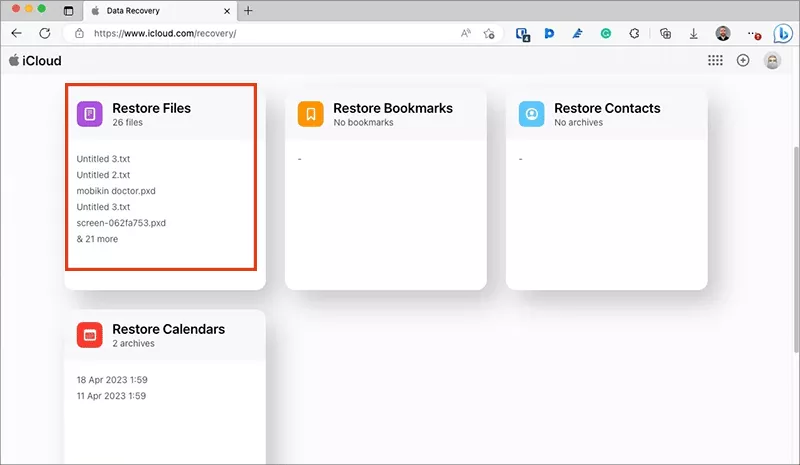The image size is (800, 465).
Task: Click the blue Restore Contacts icon
Action: point(532,113)
